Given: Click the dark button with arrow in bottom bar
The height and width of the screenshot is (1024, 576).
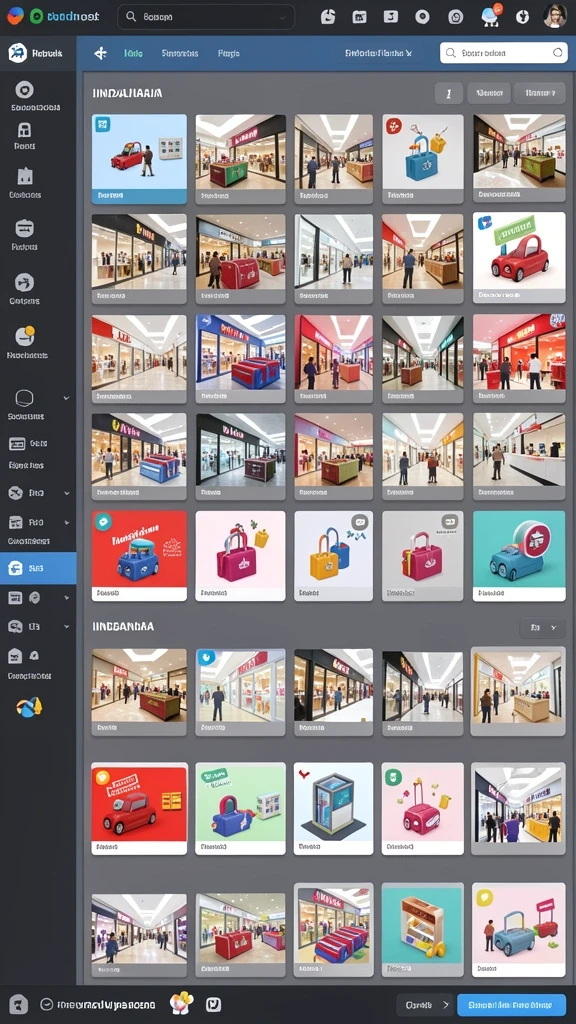Looking at the screenshot, I should (x=424, y=1004).
